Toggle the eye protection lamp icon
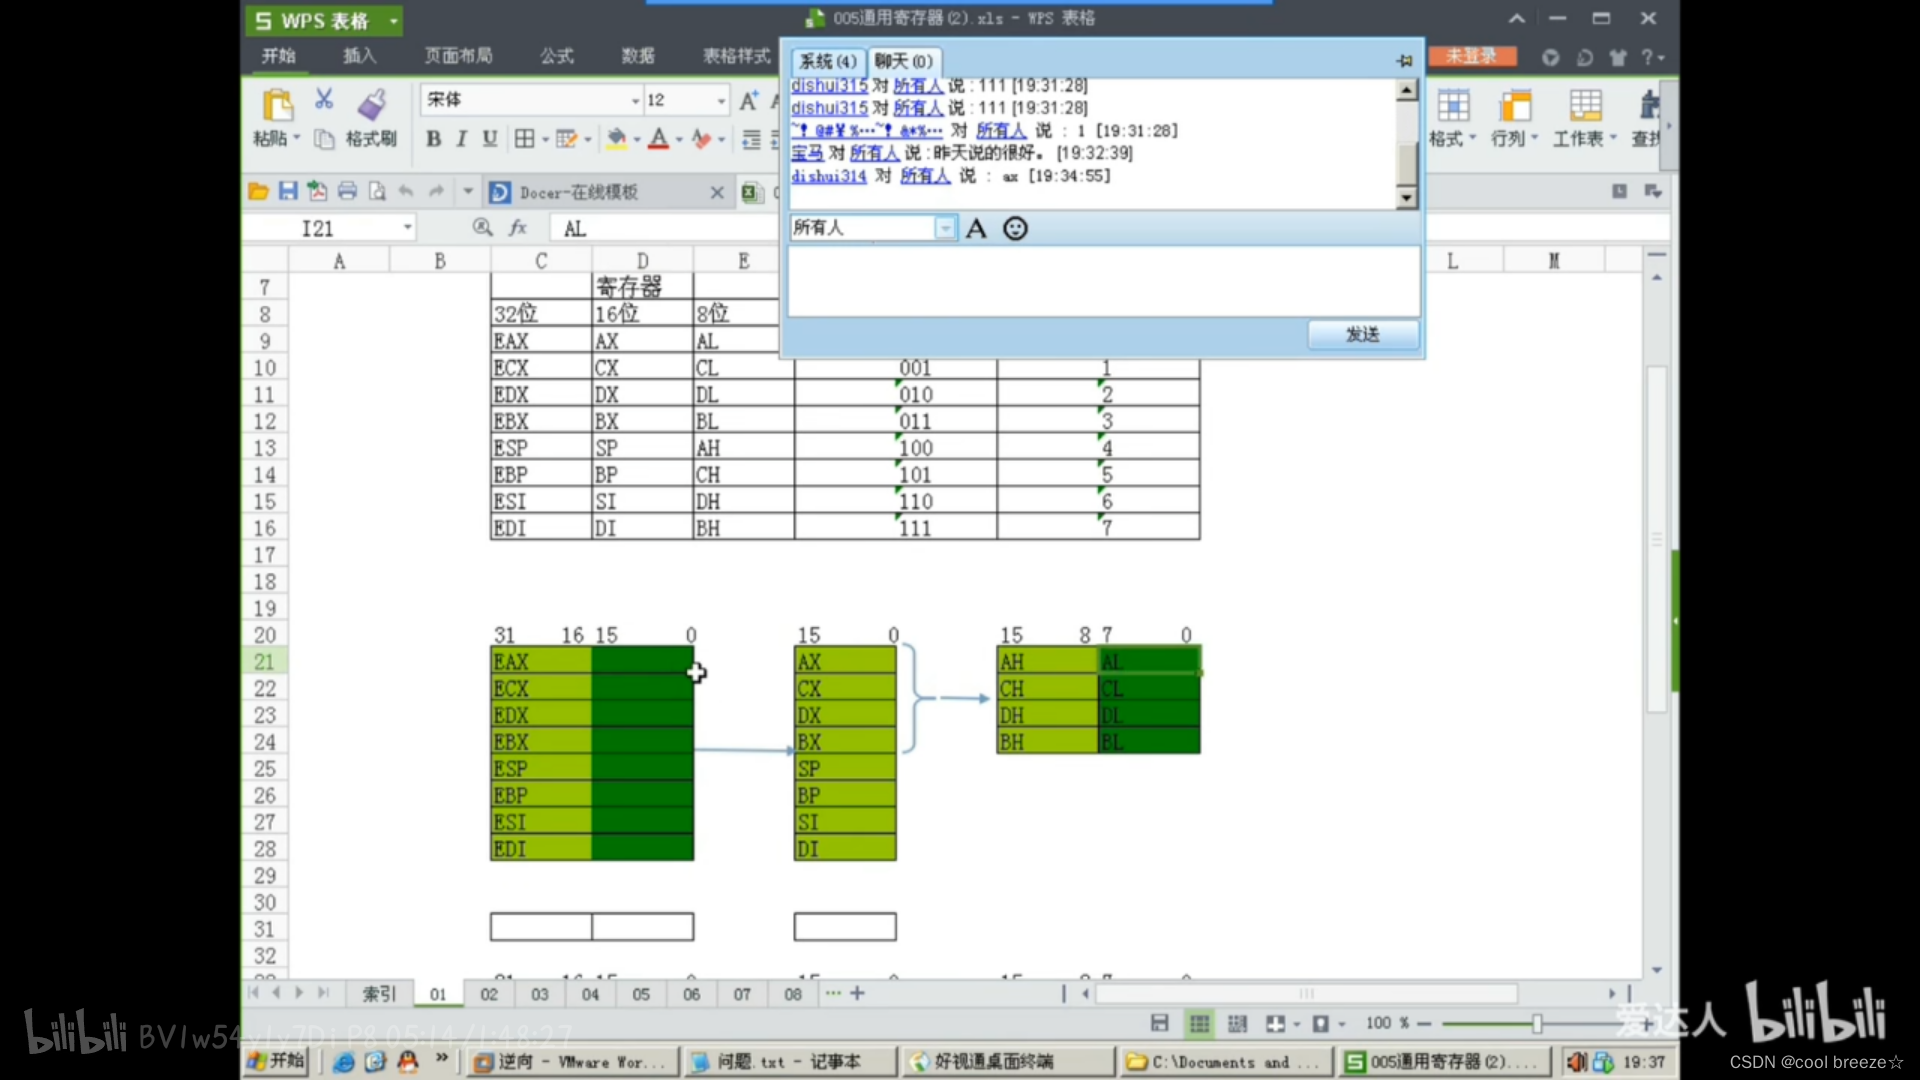This screenshot has width=1920, height=1080. 1320,1023
